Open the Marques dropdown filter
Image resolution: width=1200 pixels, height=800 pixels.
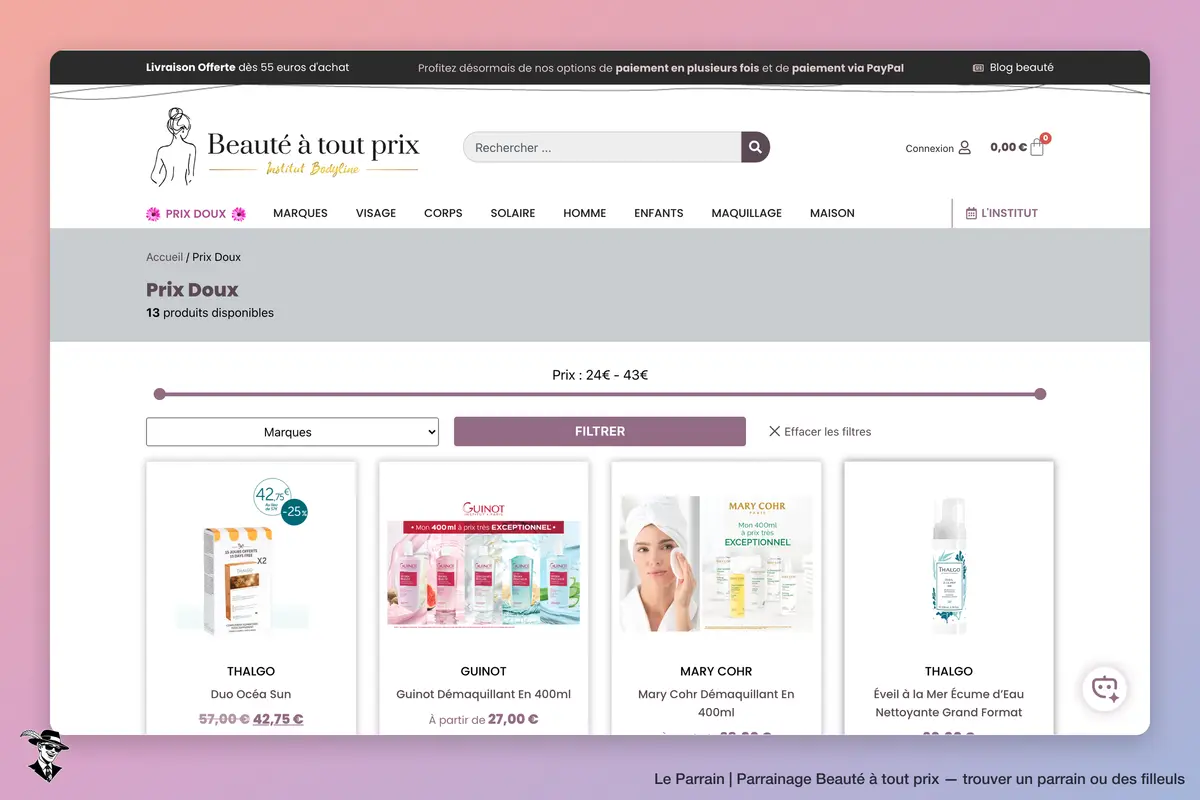coord(292,432)
